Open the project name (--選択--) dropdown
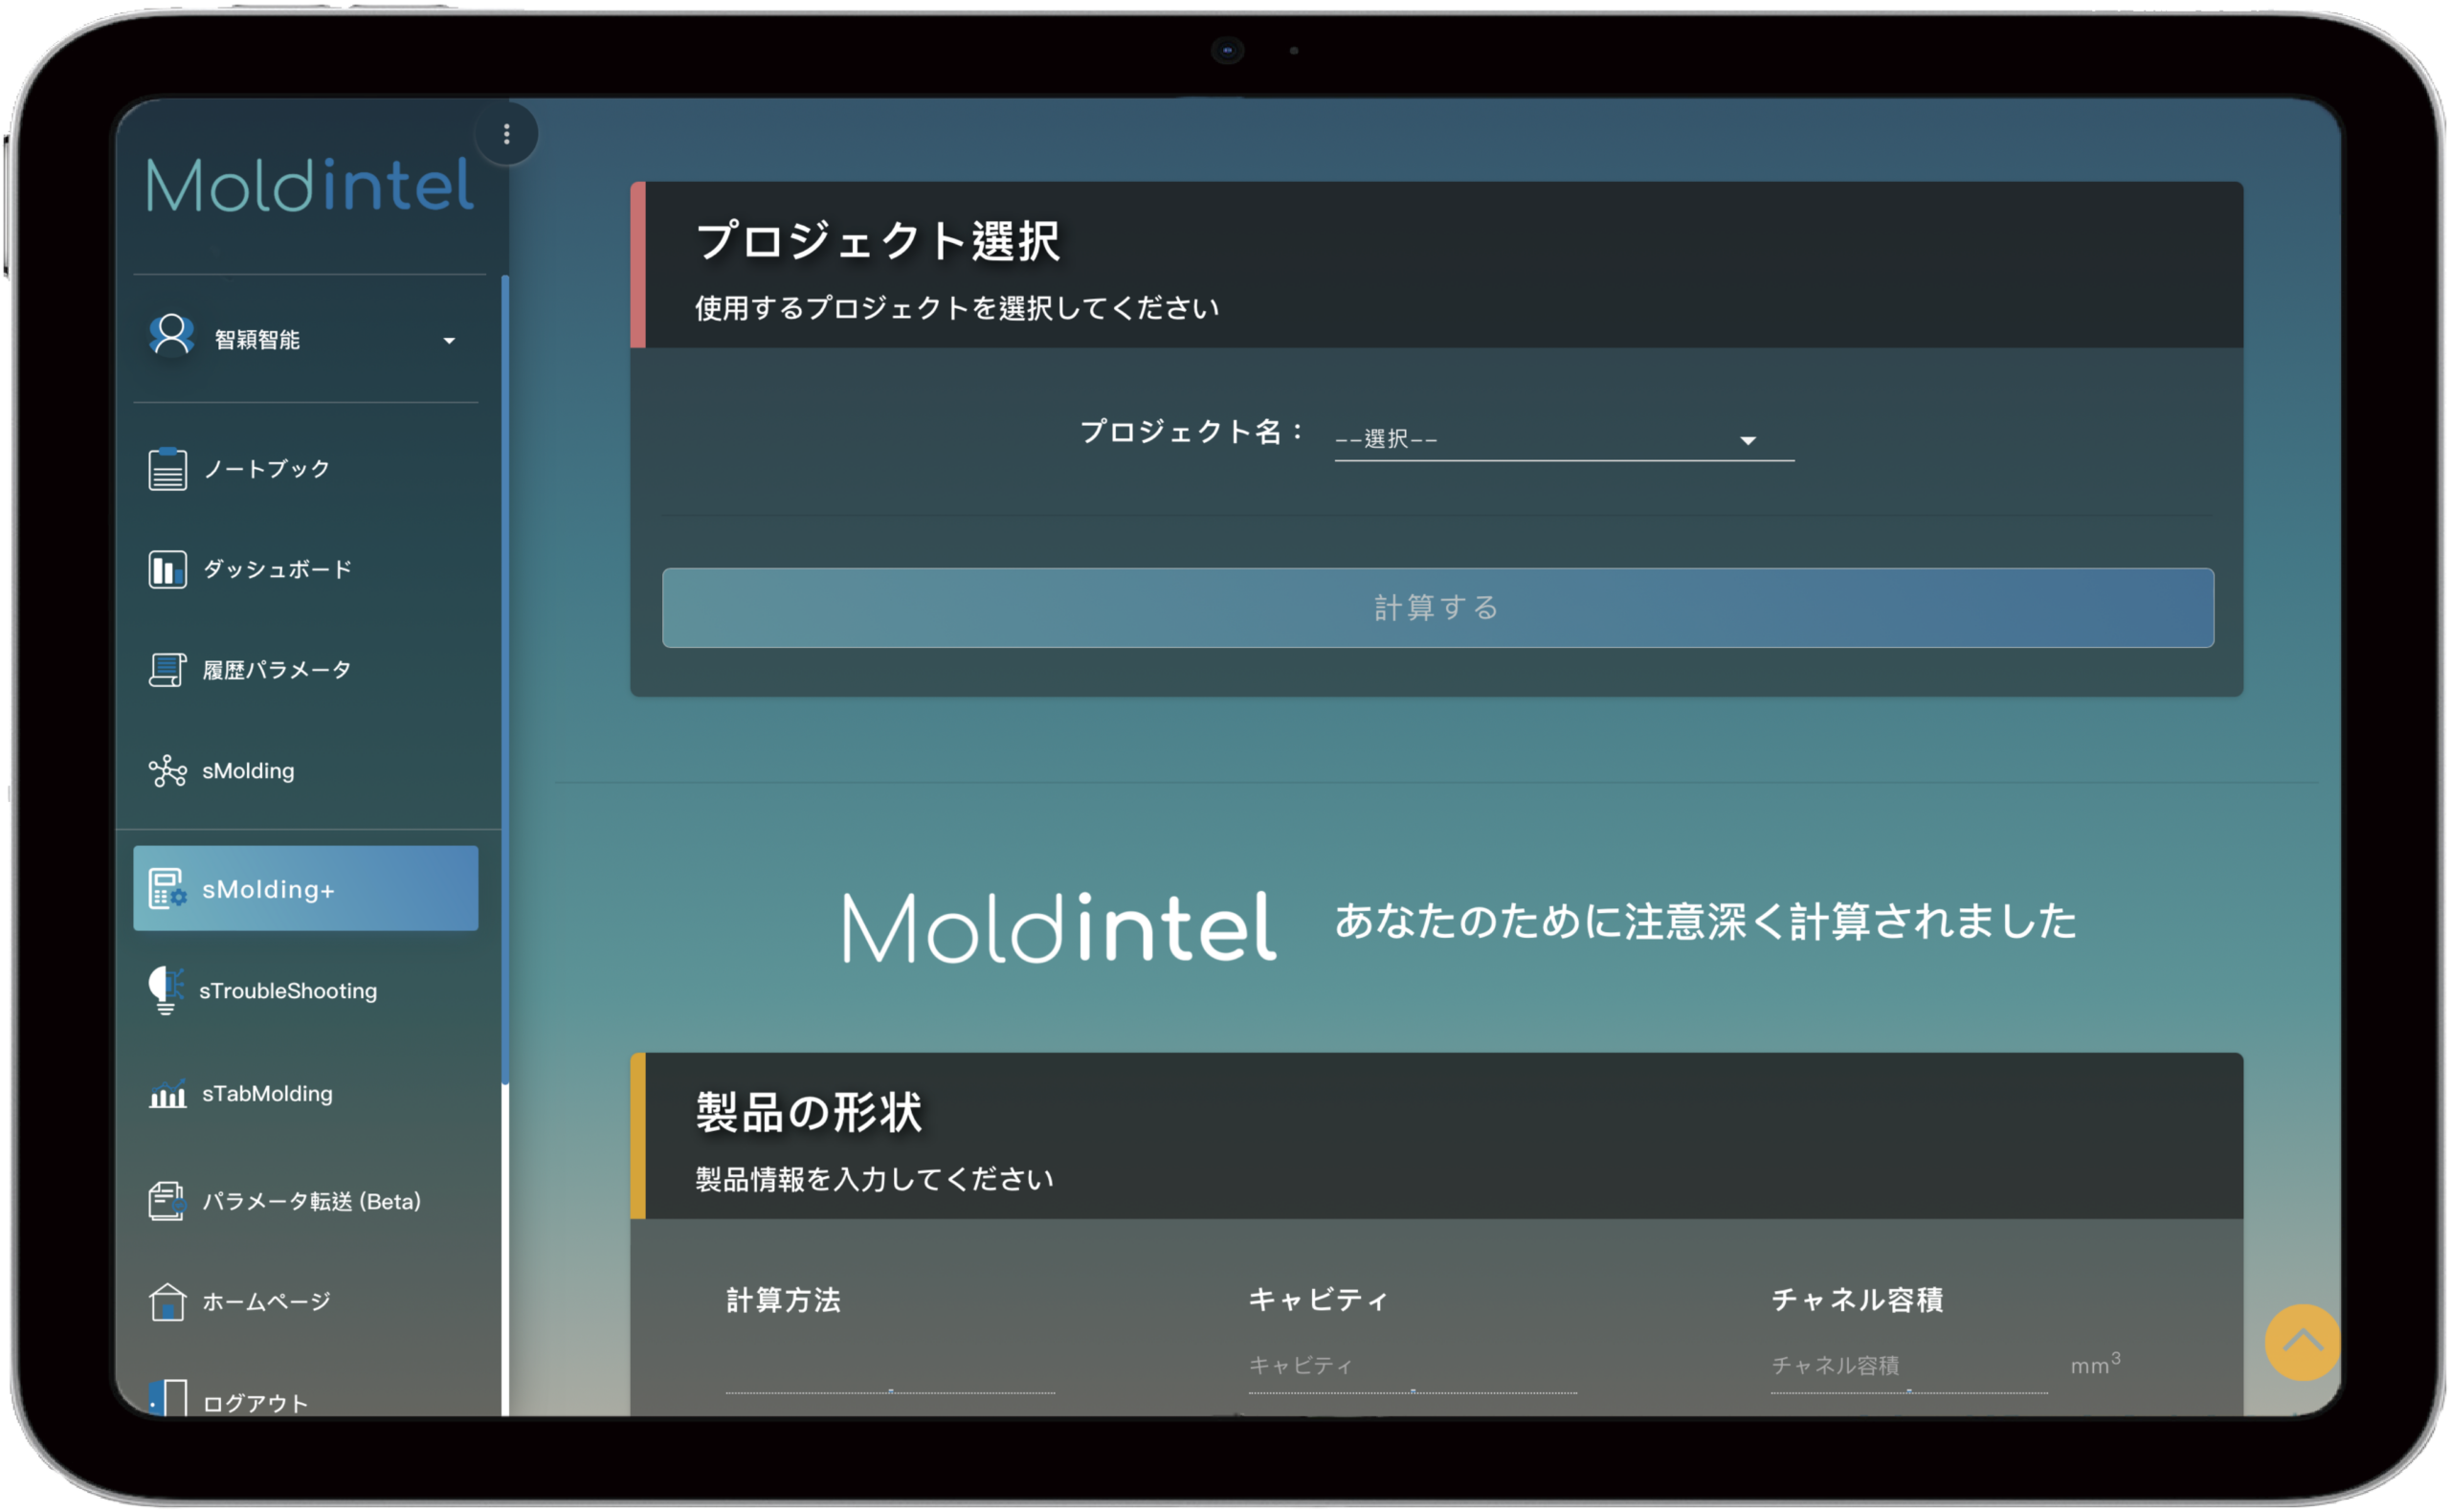The height and width of the screenshot is (1512, 2450). tap(1563, 440)
